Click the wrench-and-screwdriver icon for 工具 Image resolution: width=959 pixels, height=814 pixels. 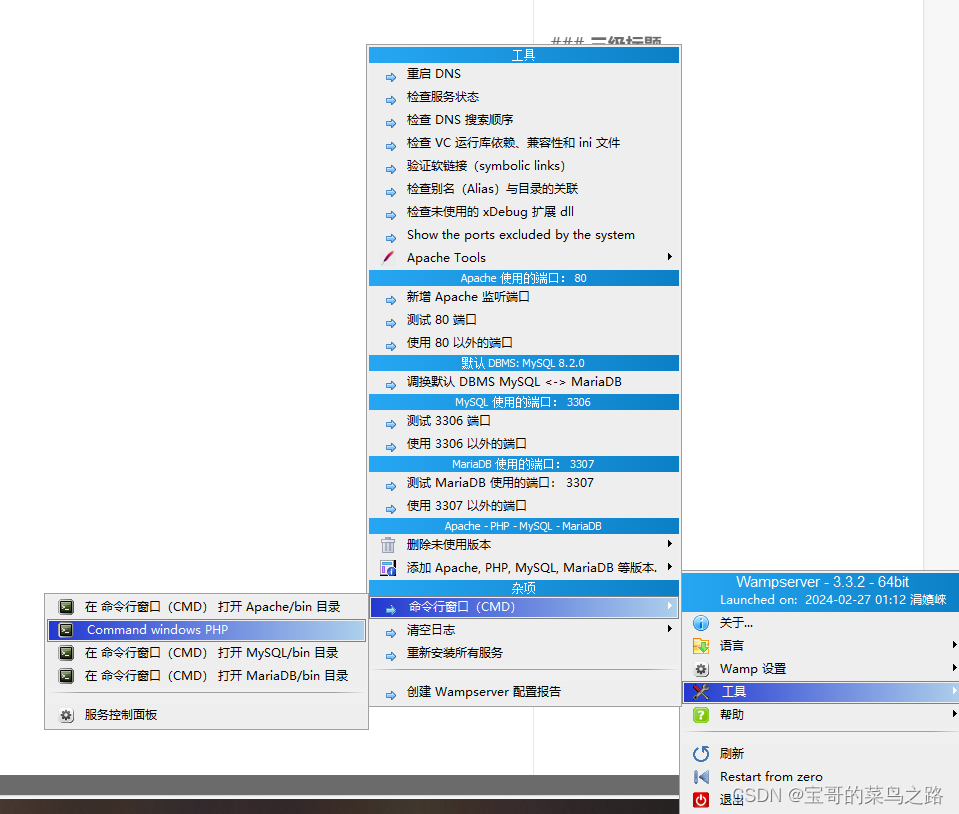point(701,692)
